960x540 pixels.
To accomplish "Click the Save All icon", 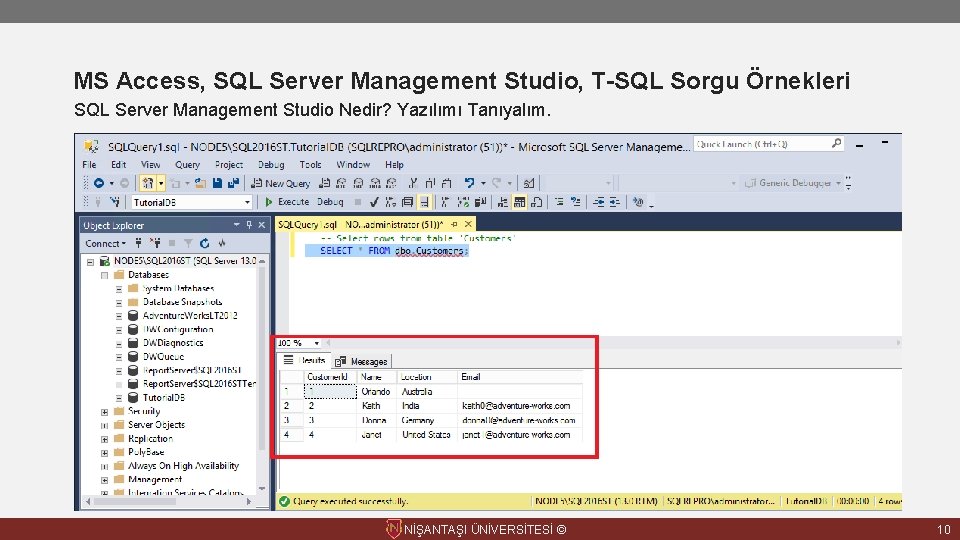I will pos(233,183).
